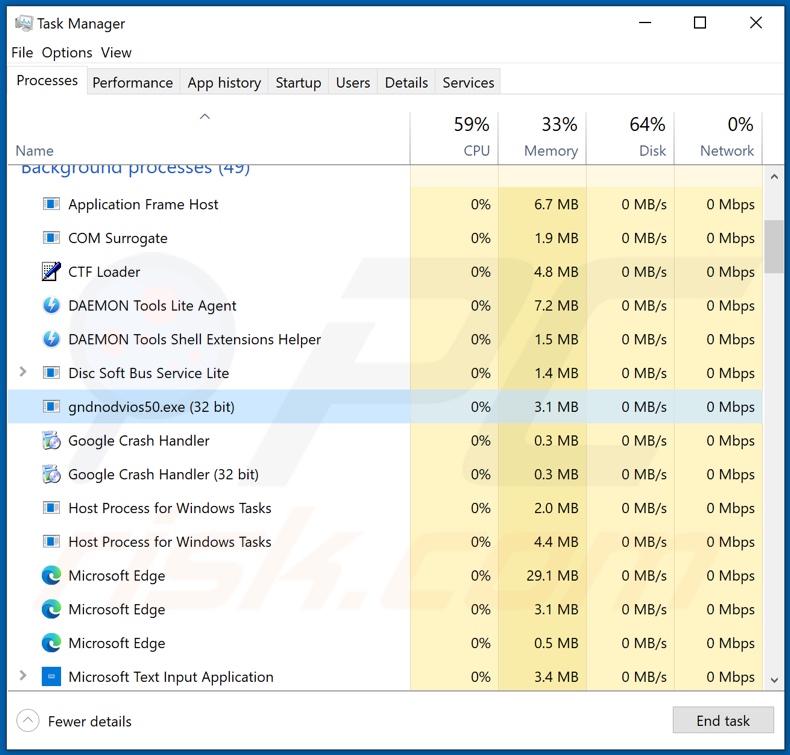Select the Google Crash Handler (32 bit) name
Image resolution: width=790 pixels, height=755 pixels.
(x=163, y=474)
